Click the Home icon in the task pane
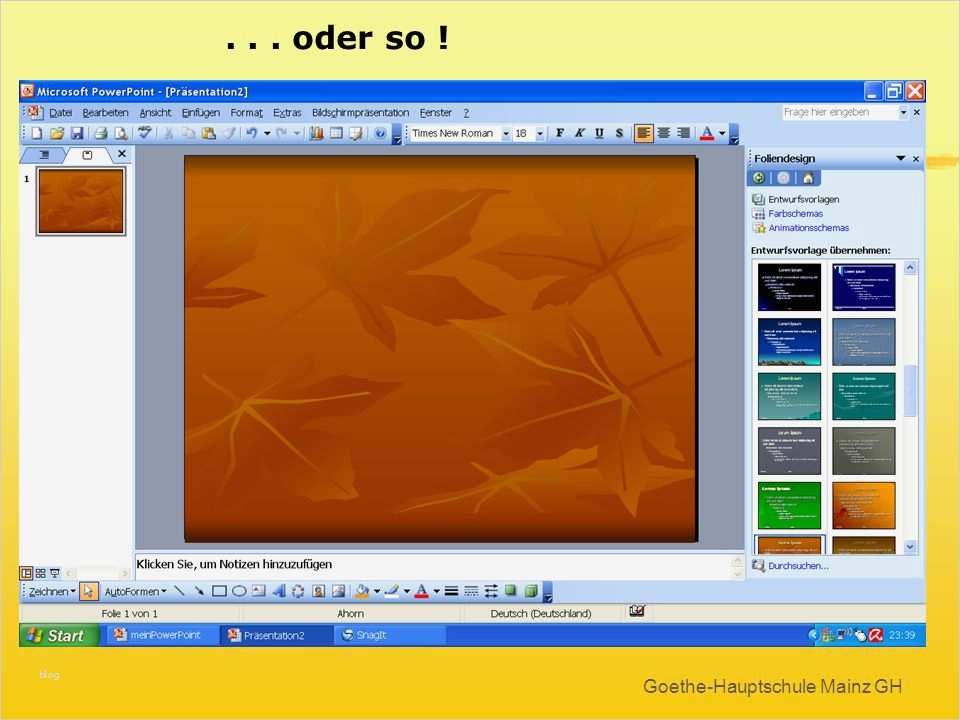Viewport: 960px width, 720px height. tap(808, 178)
